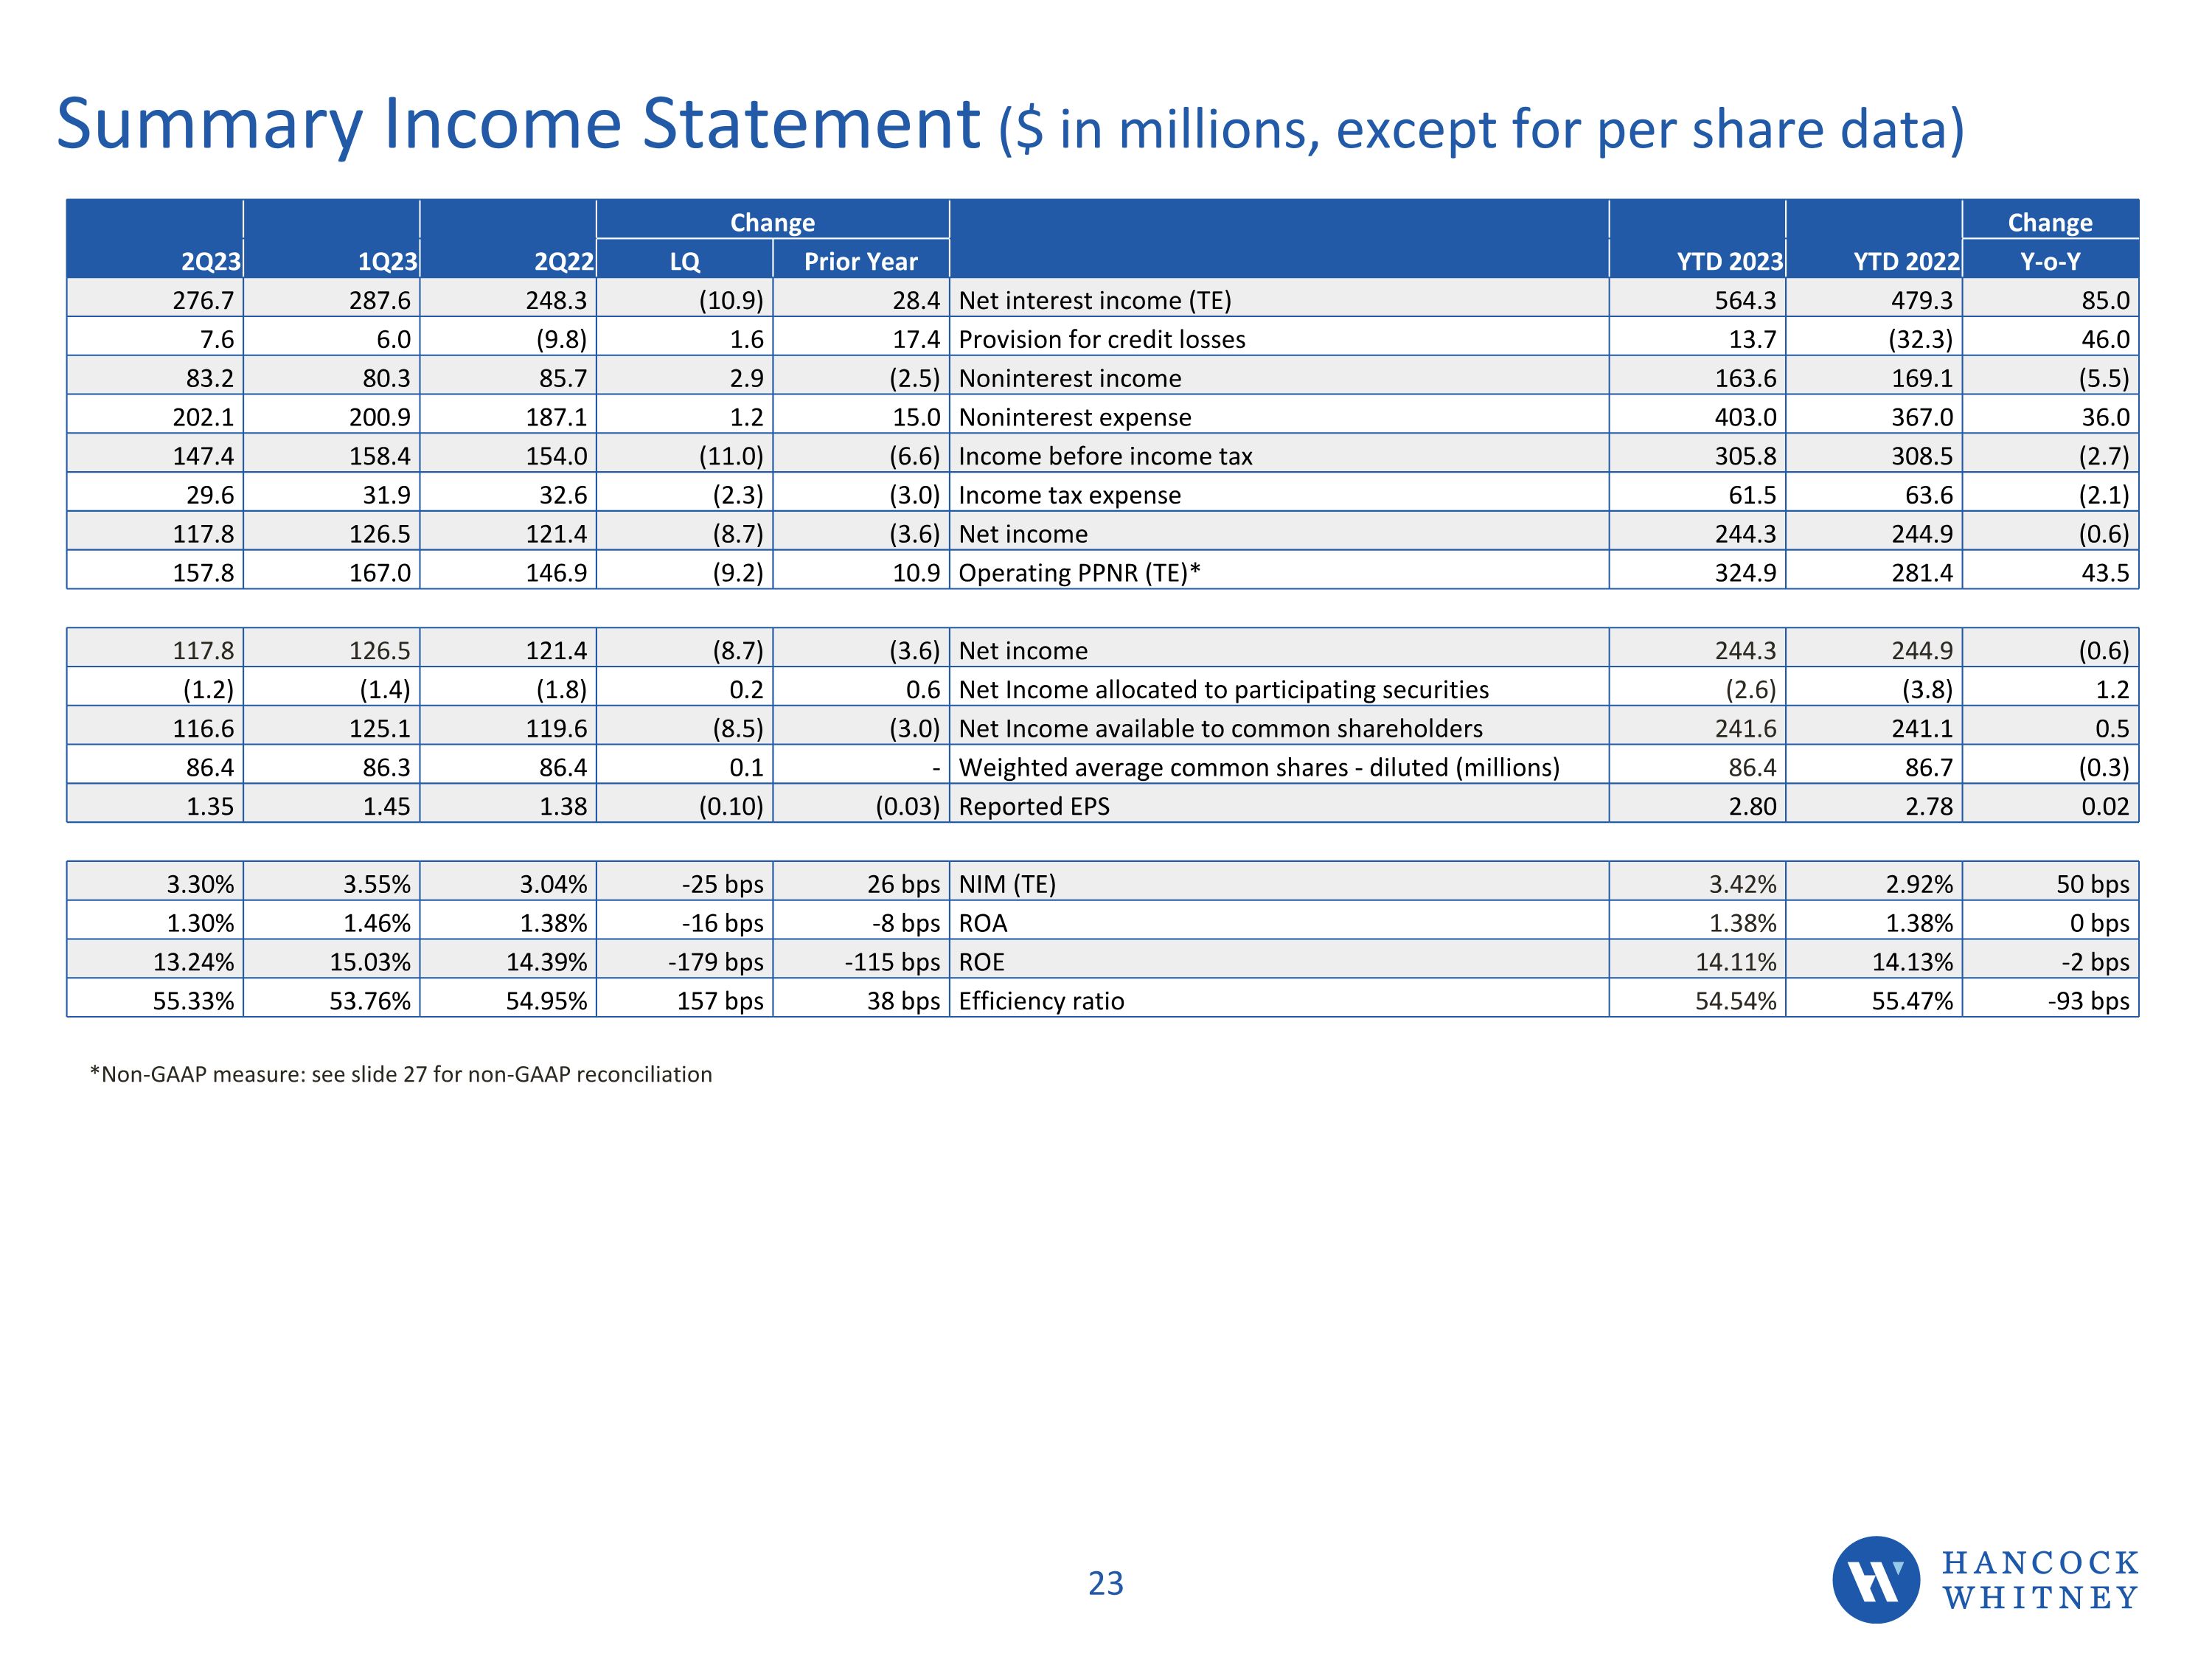Click Weighted average common shares diluted label
This screenshot has height=1659, width=2212.
(x=1258, y=767)
